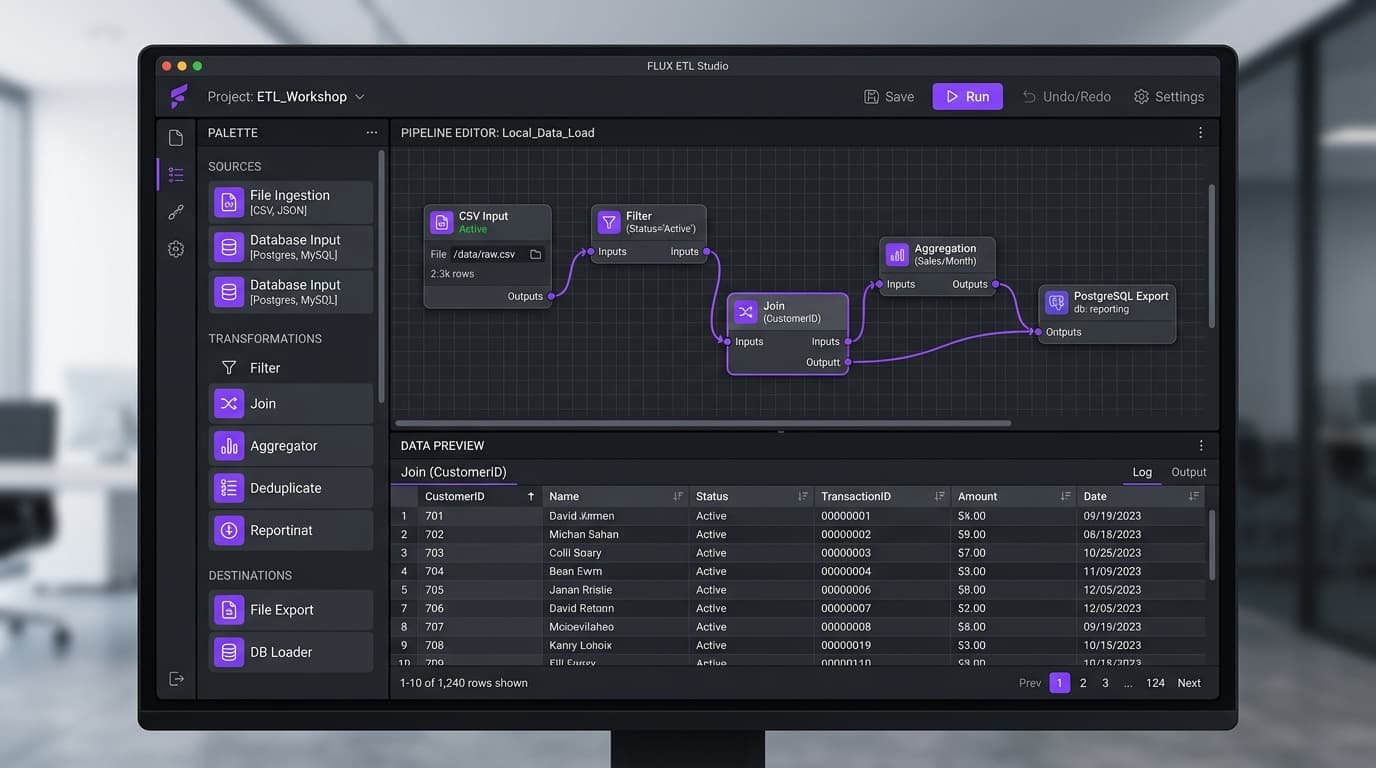Open Settings from the top bar
This screenshot has height=768, width=1376.
(1169, 97)
